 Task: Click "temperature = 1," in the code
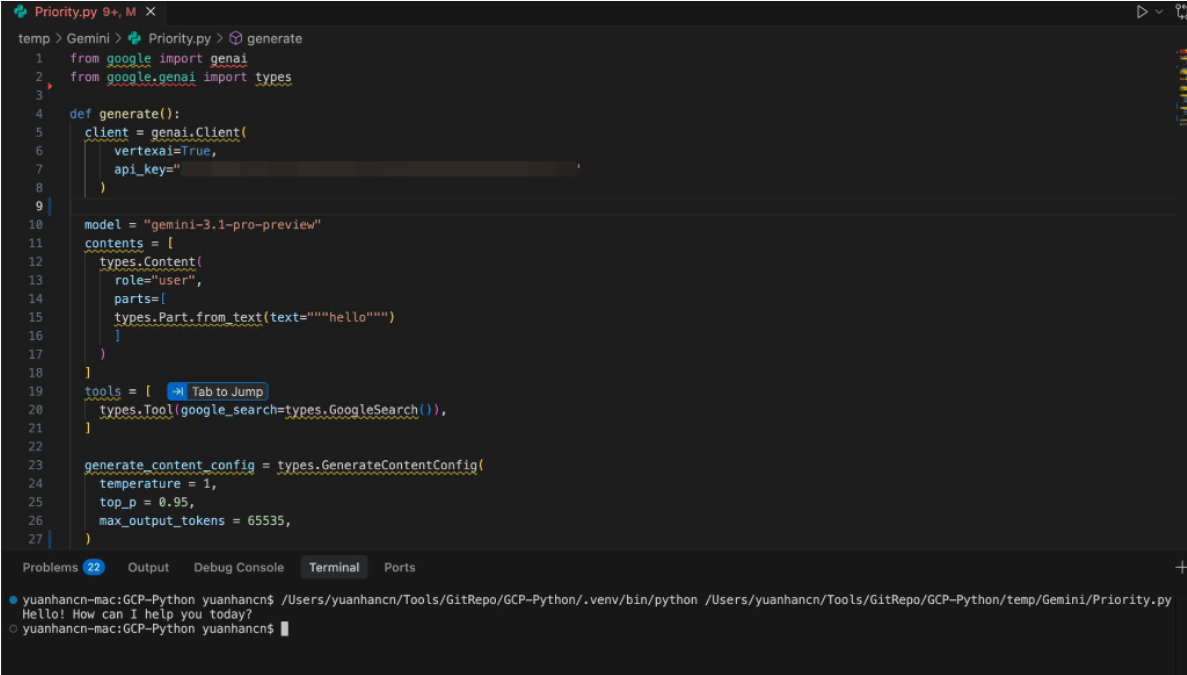click(158, 484)
